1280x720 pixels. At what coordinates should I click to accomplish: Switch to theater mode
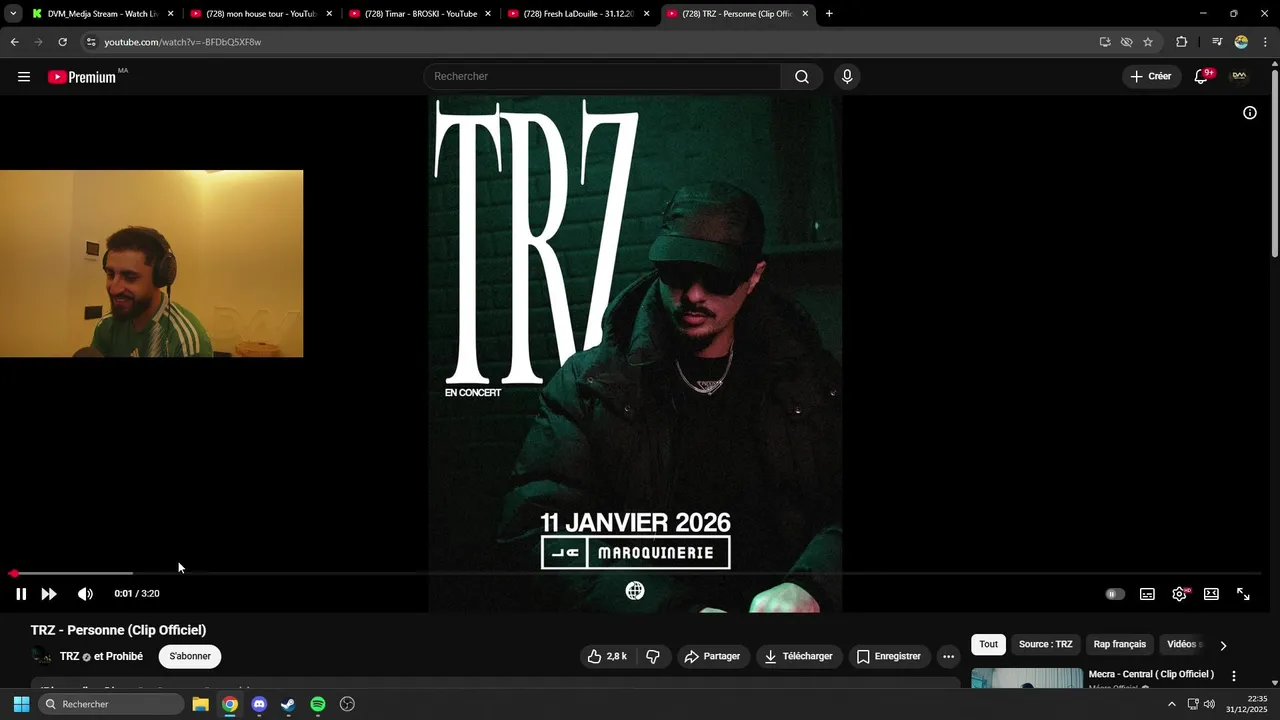pyautogui.click(x=1211, y=594)
